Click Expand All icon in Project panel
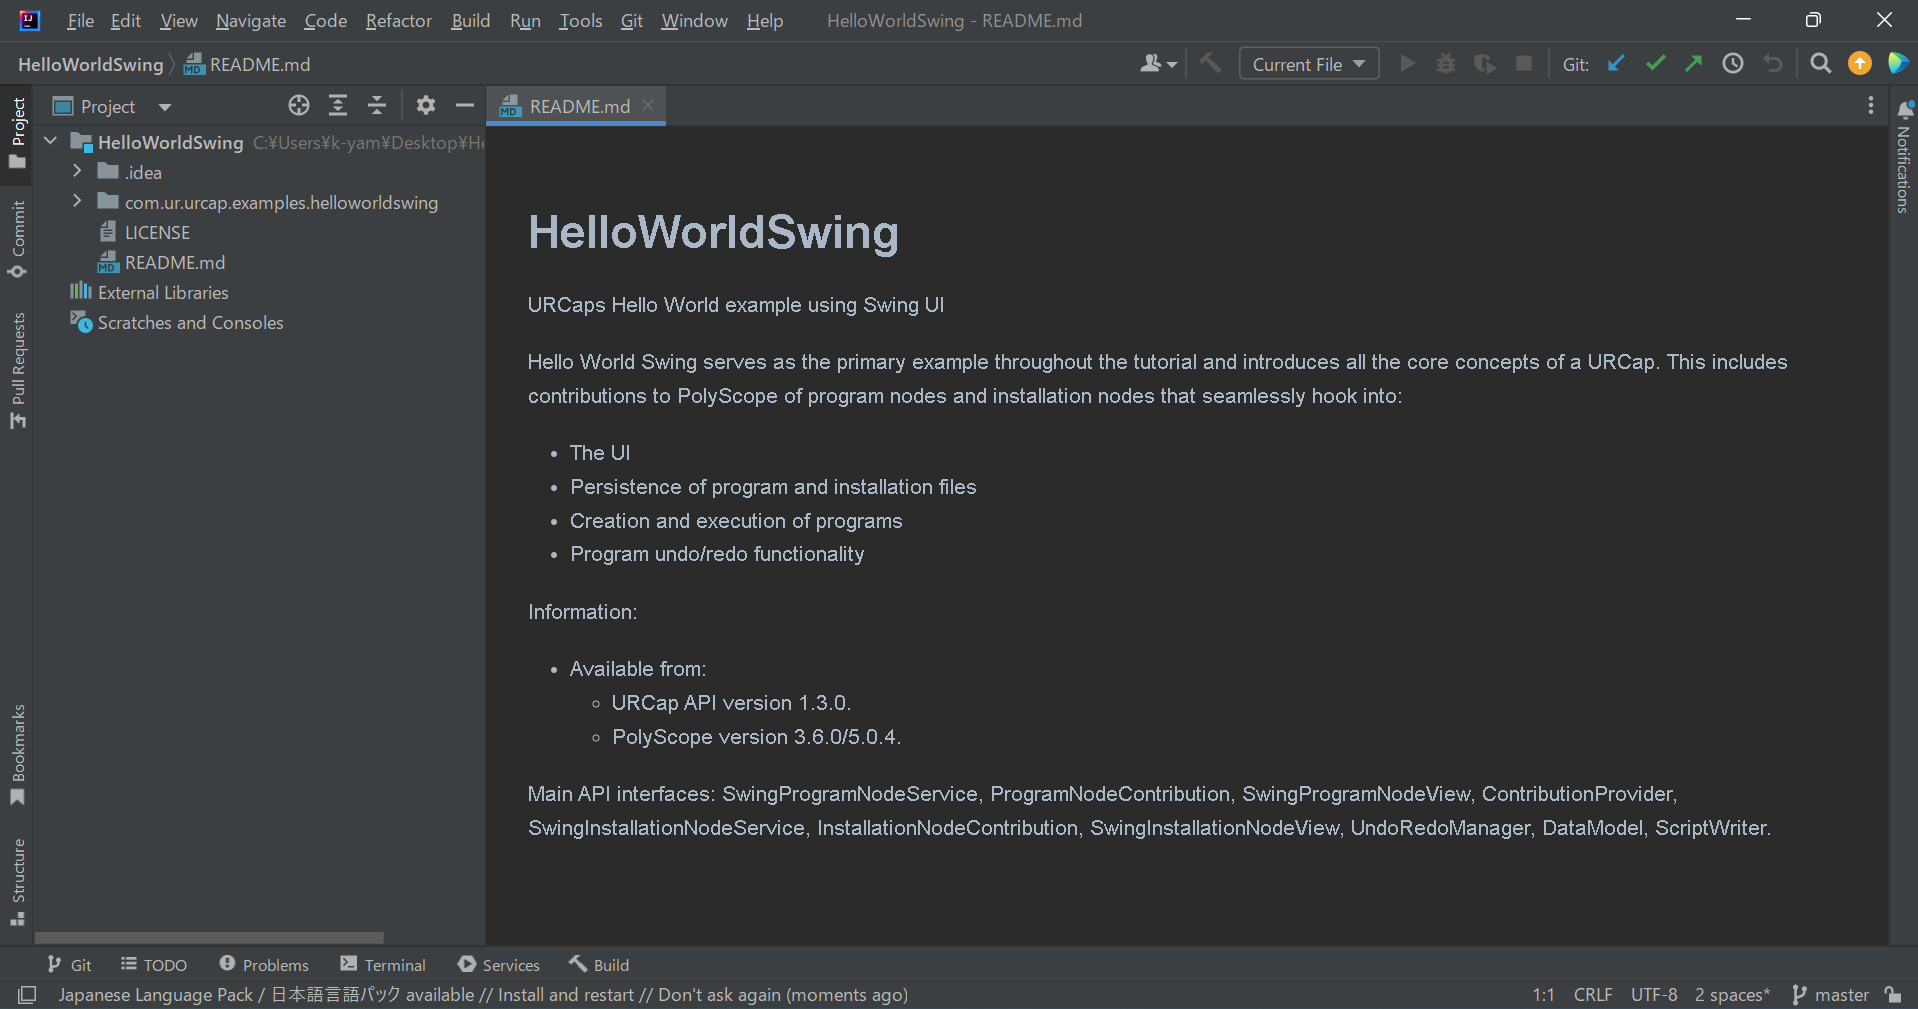Viewport: 1918px width, 1009px height. 338,106
